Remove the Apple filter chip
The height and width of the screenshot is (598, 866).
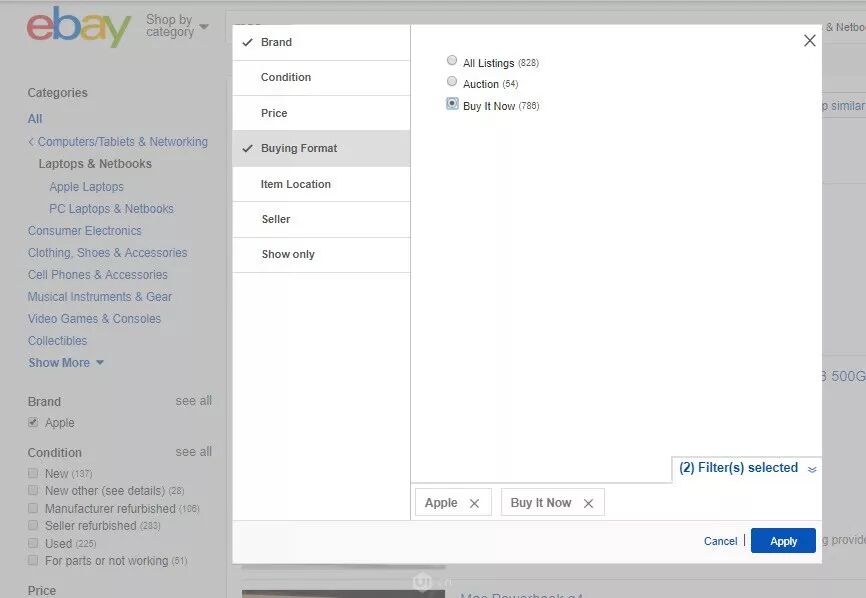pyautogui.click(x=474, y=503)
